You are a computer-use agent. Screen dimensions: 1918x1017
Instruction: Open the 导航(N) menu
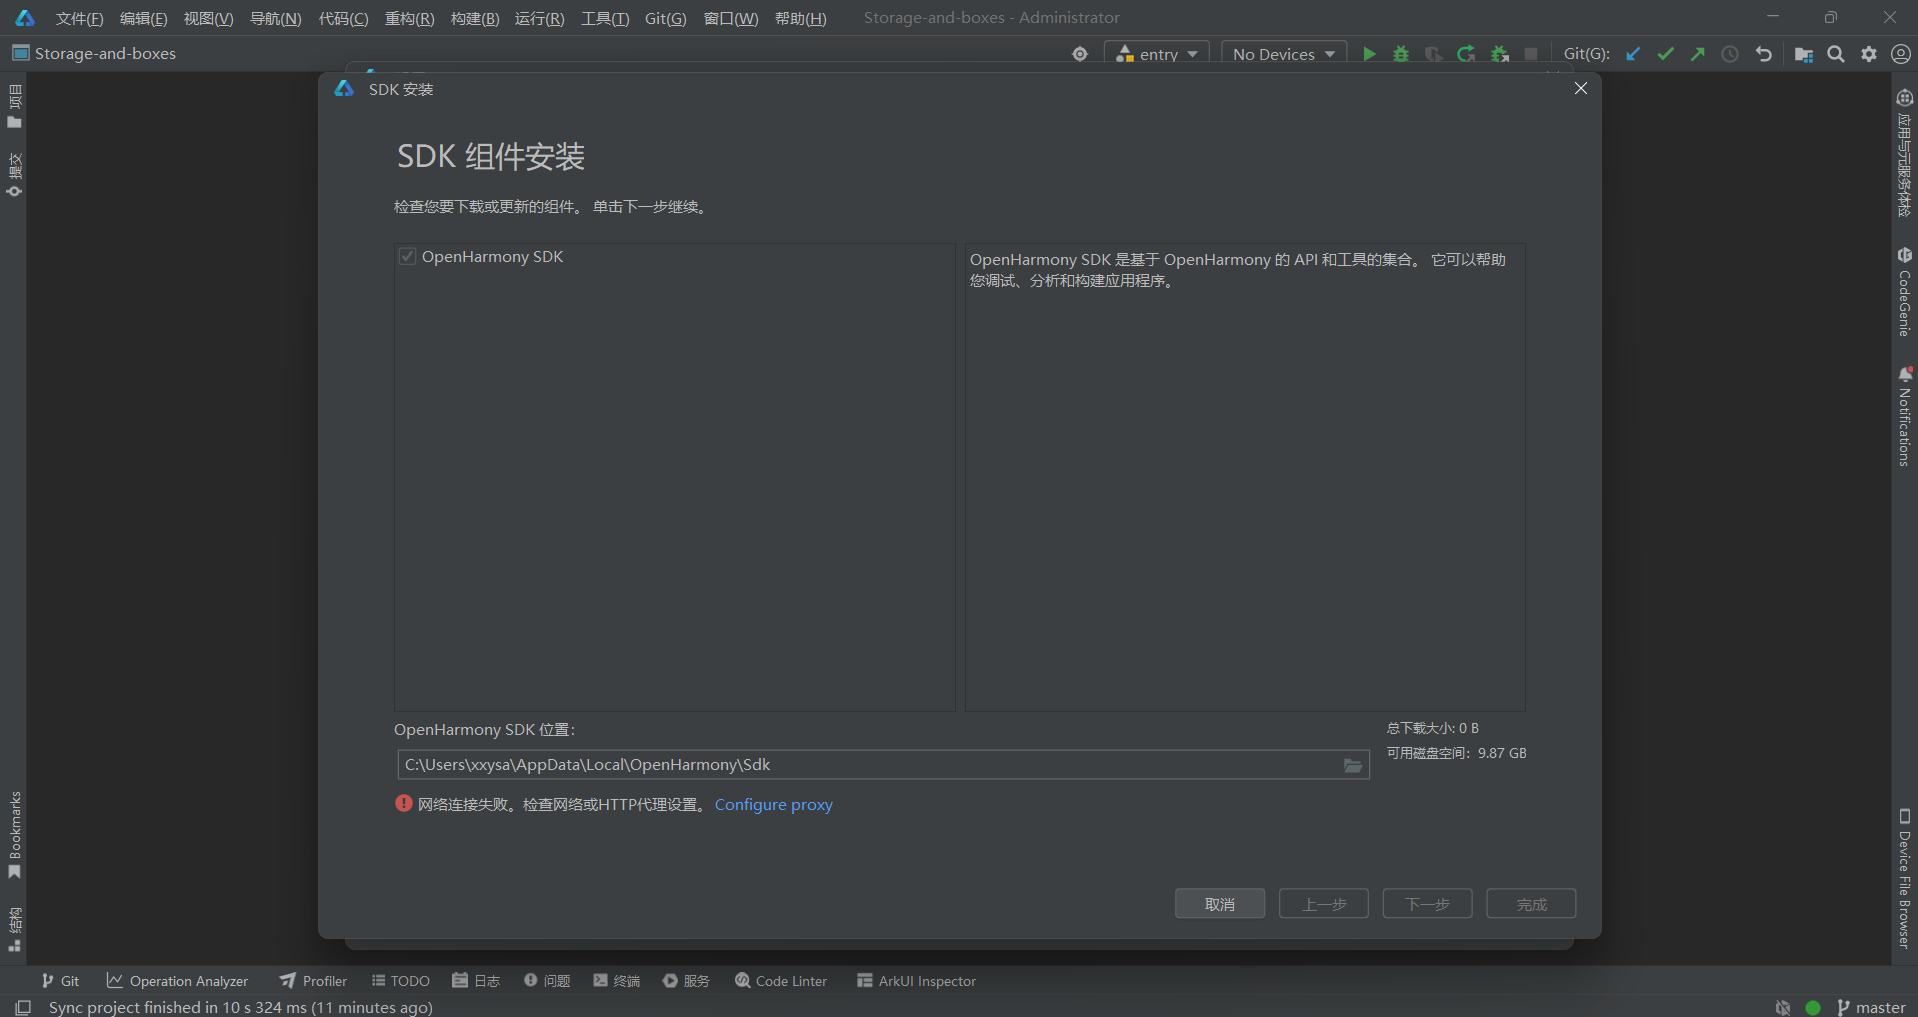[275, 18]
